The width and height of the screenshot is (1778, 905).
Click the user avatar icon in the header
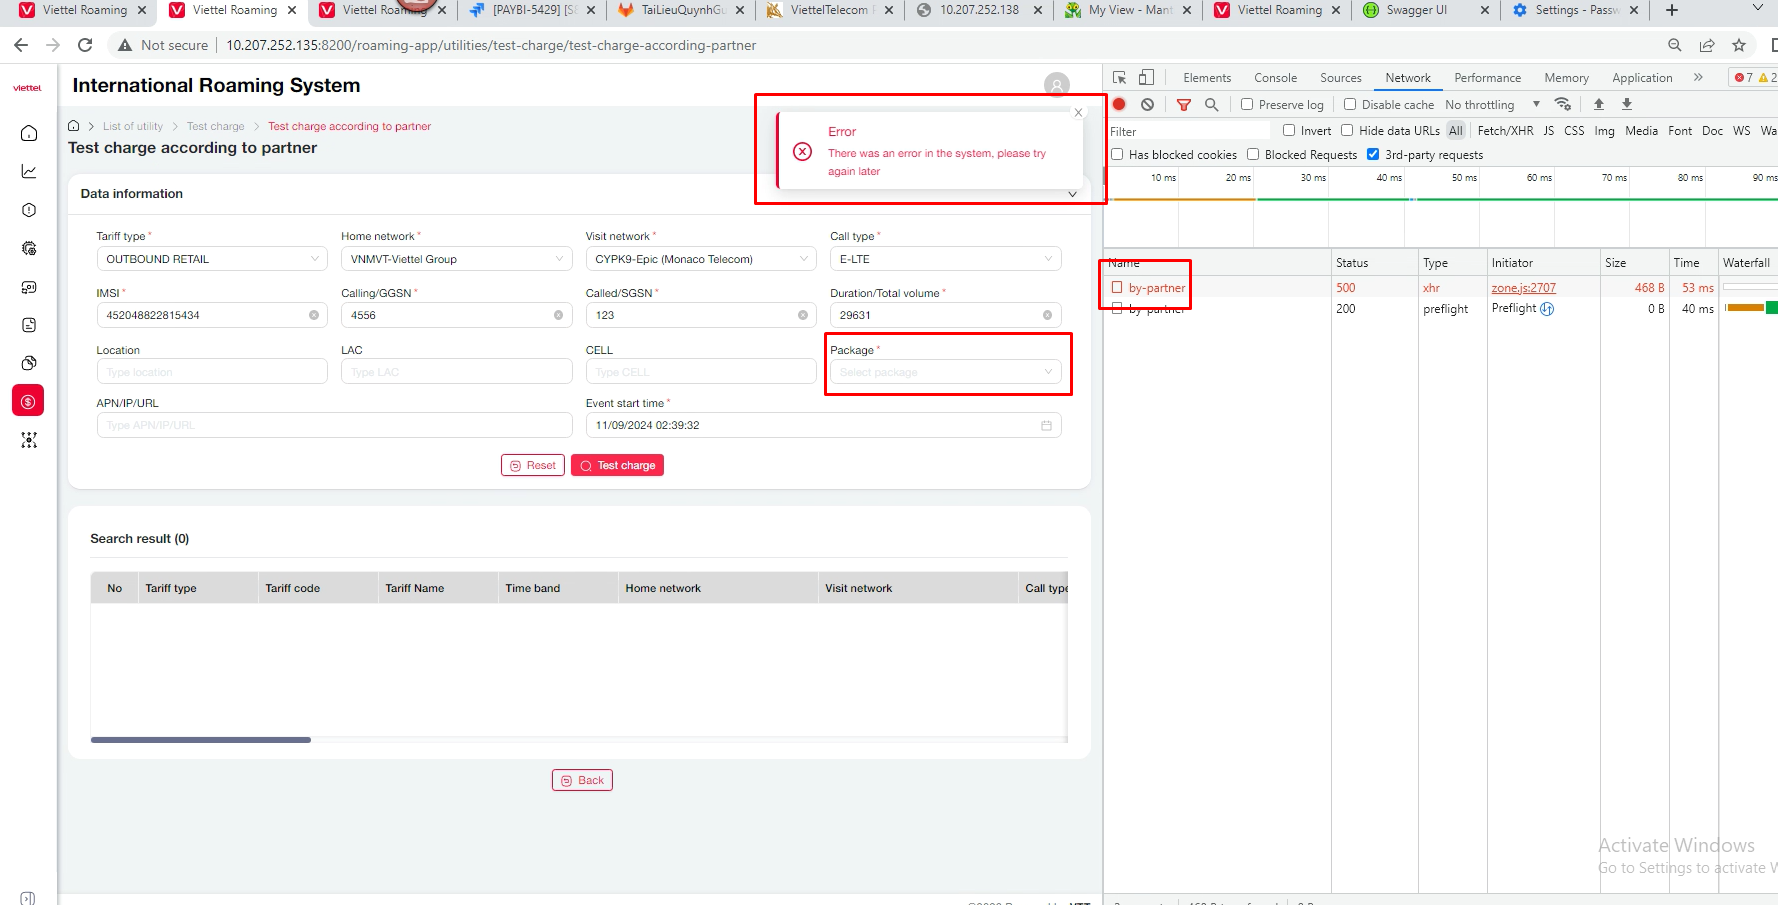click(x=1056, y=85)
